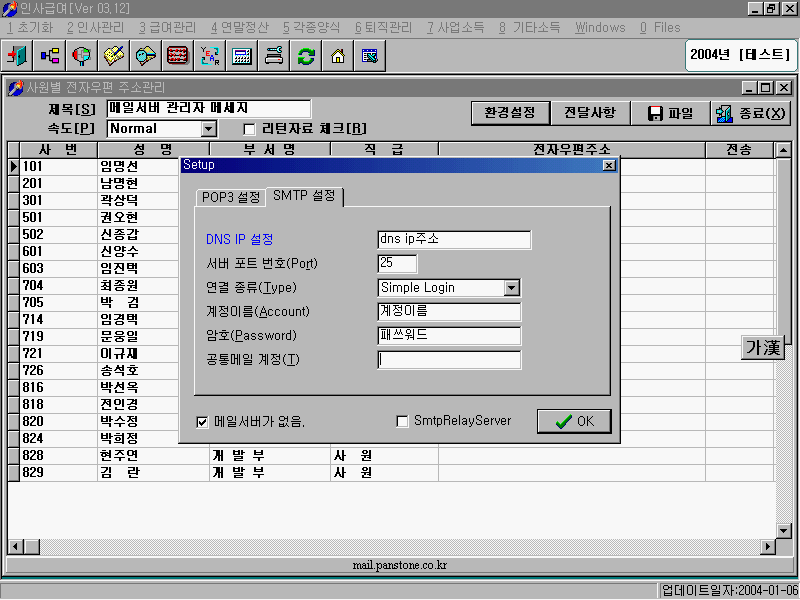Open the mail search toolbar icon

pyautogui.click(x=146, y=56)
